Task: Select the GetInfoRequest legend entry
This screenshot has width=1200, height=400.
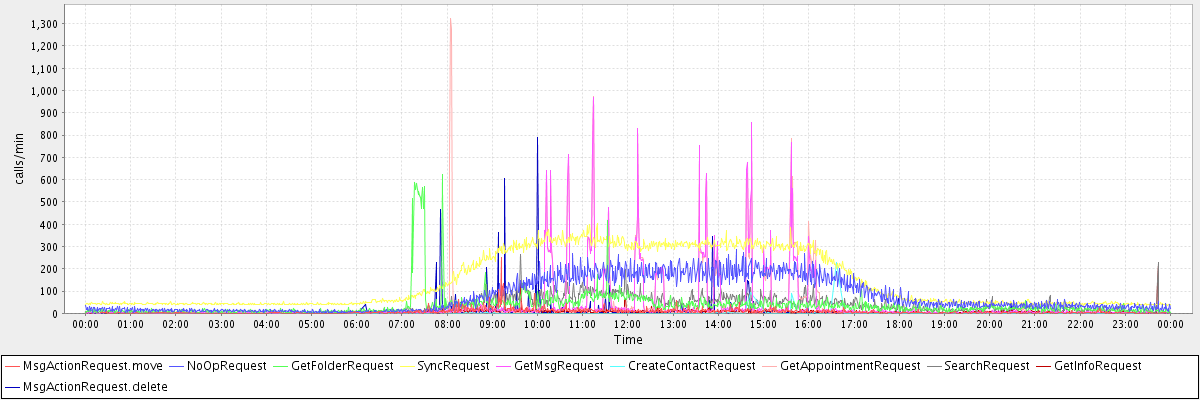Action: coord(1097,366)
